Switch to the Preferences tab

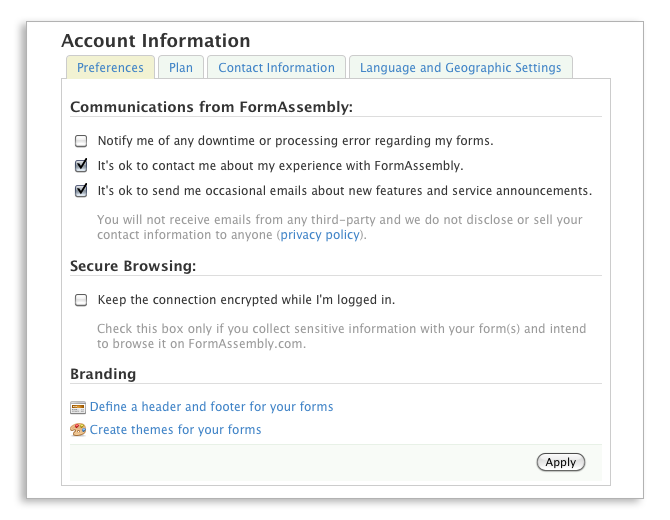pyautogui.click(x=110, y=68)
